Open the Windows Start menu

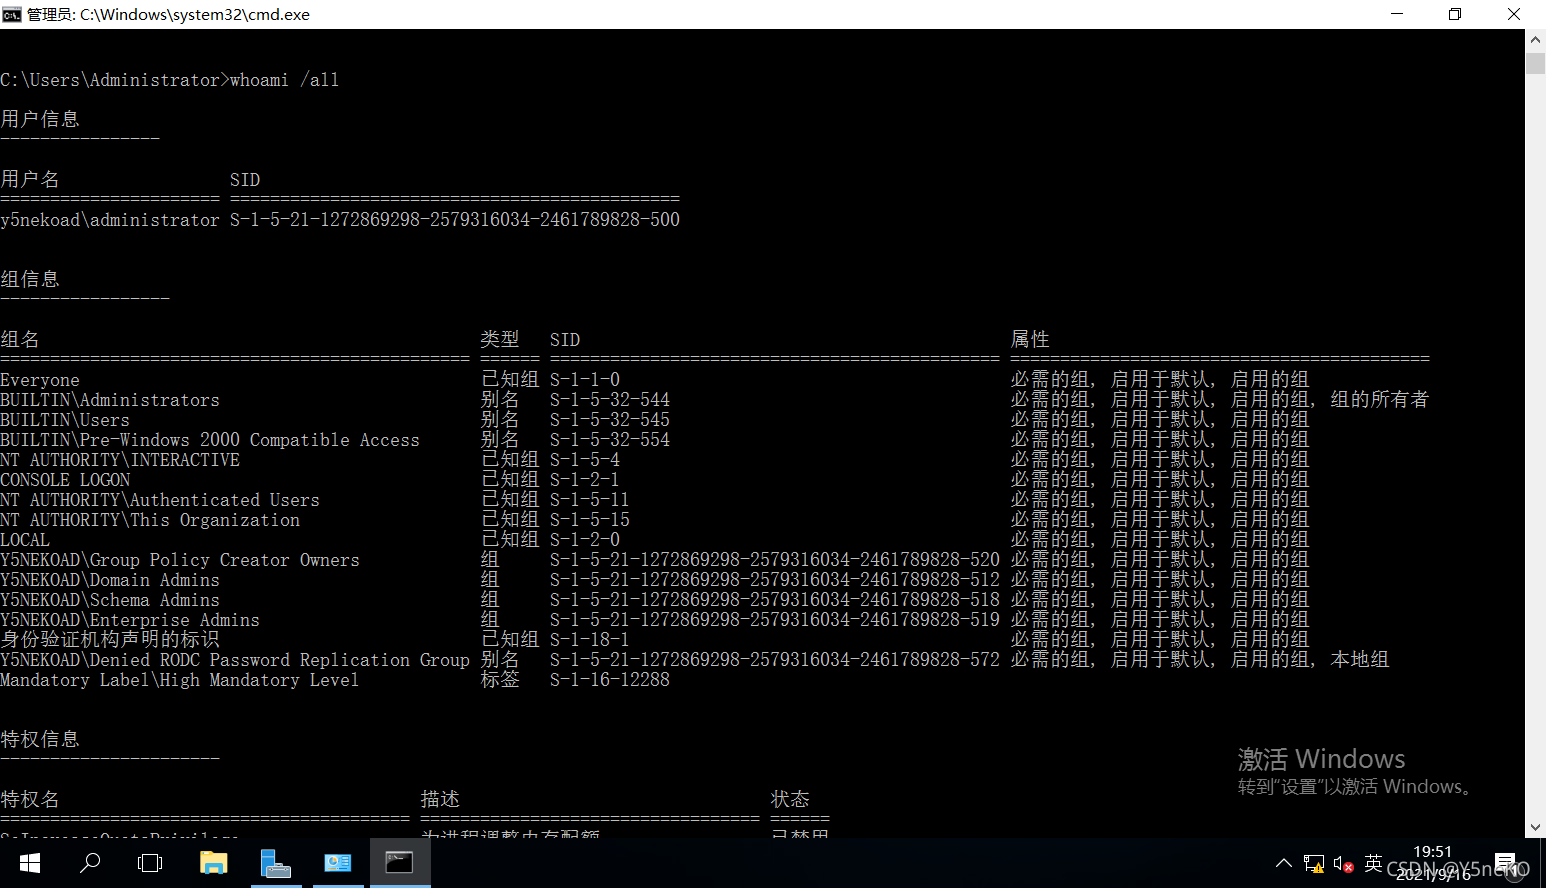[30, 863]
